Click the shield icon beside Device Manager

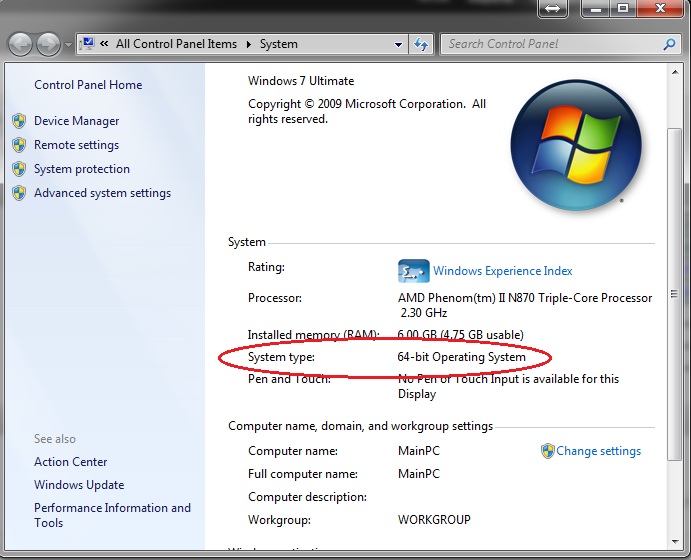[19, 121]
